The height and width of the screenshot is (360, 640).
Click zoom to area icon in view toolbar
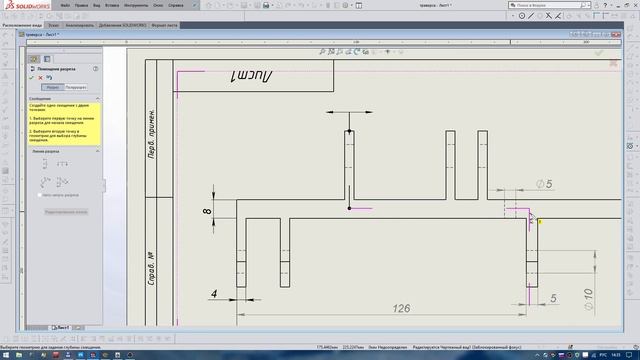(x=331, y=52)
